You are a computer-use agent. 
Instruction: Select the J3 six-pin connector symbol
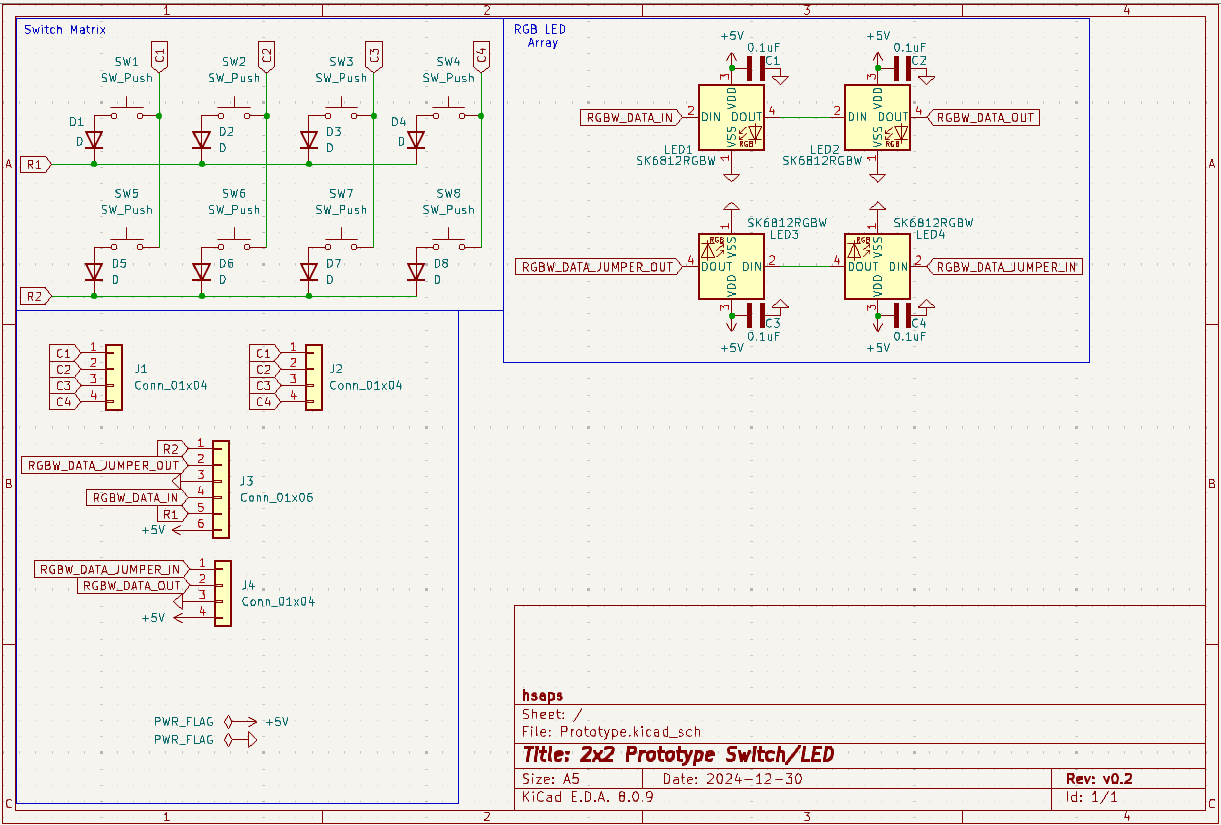221,489
